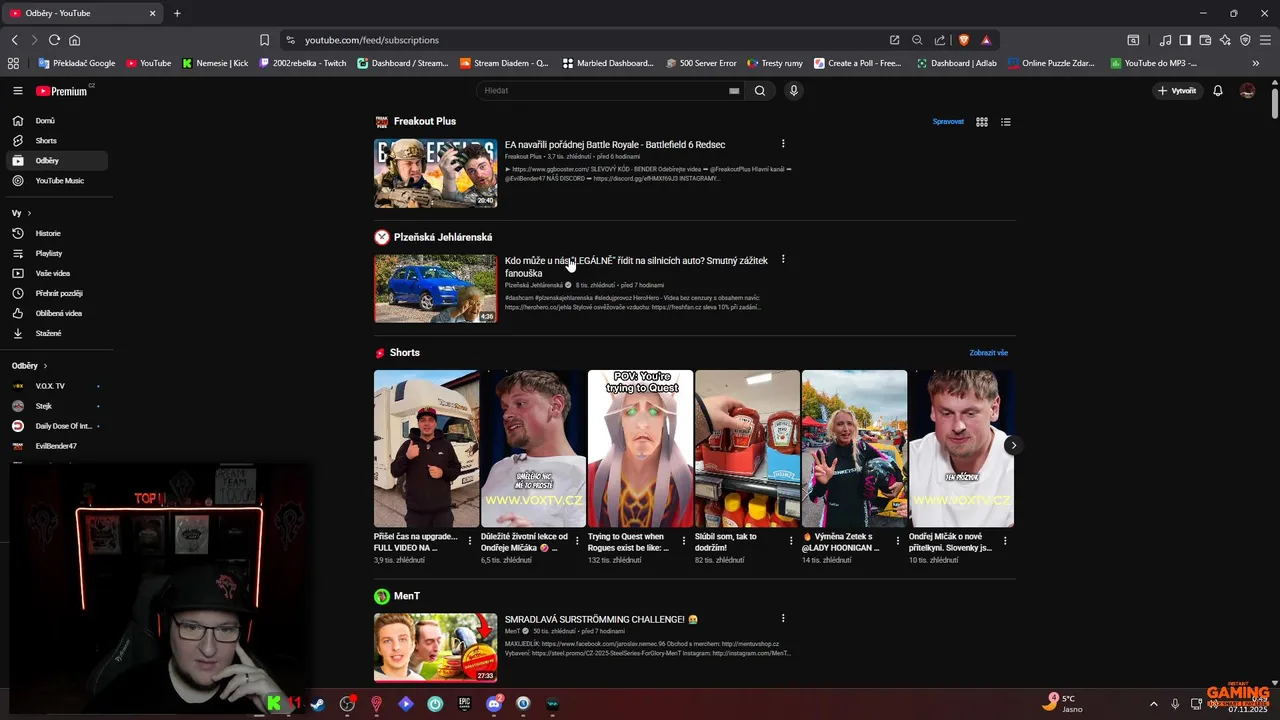Play the blue car video thumbnail
Screen dimensions: 1280x720
point(435,288)
